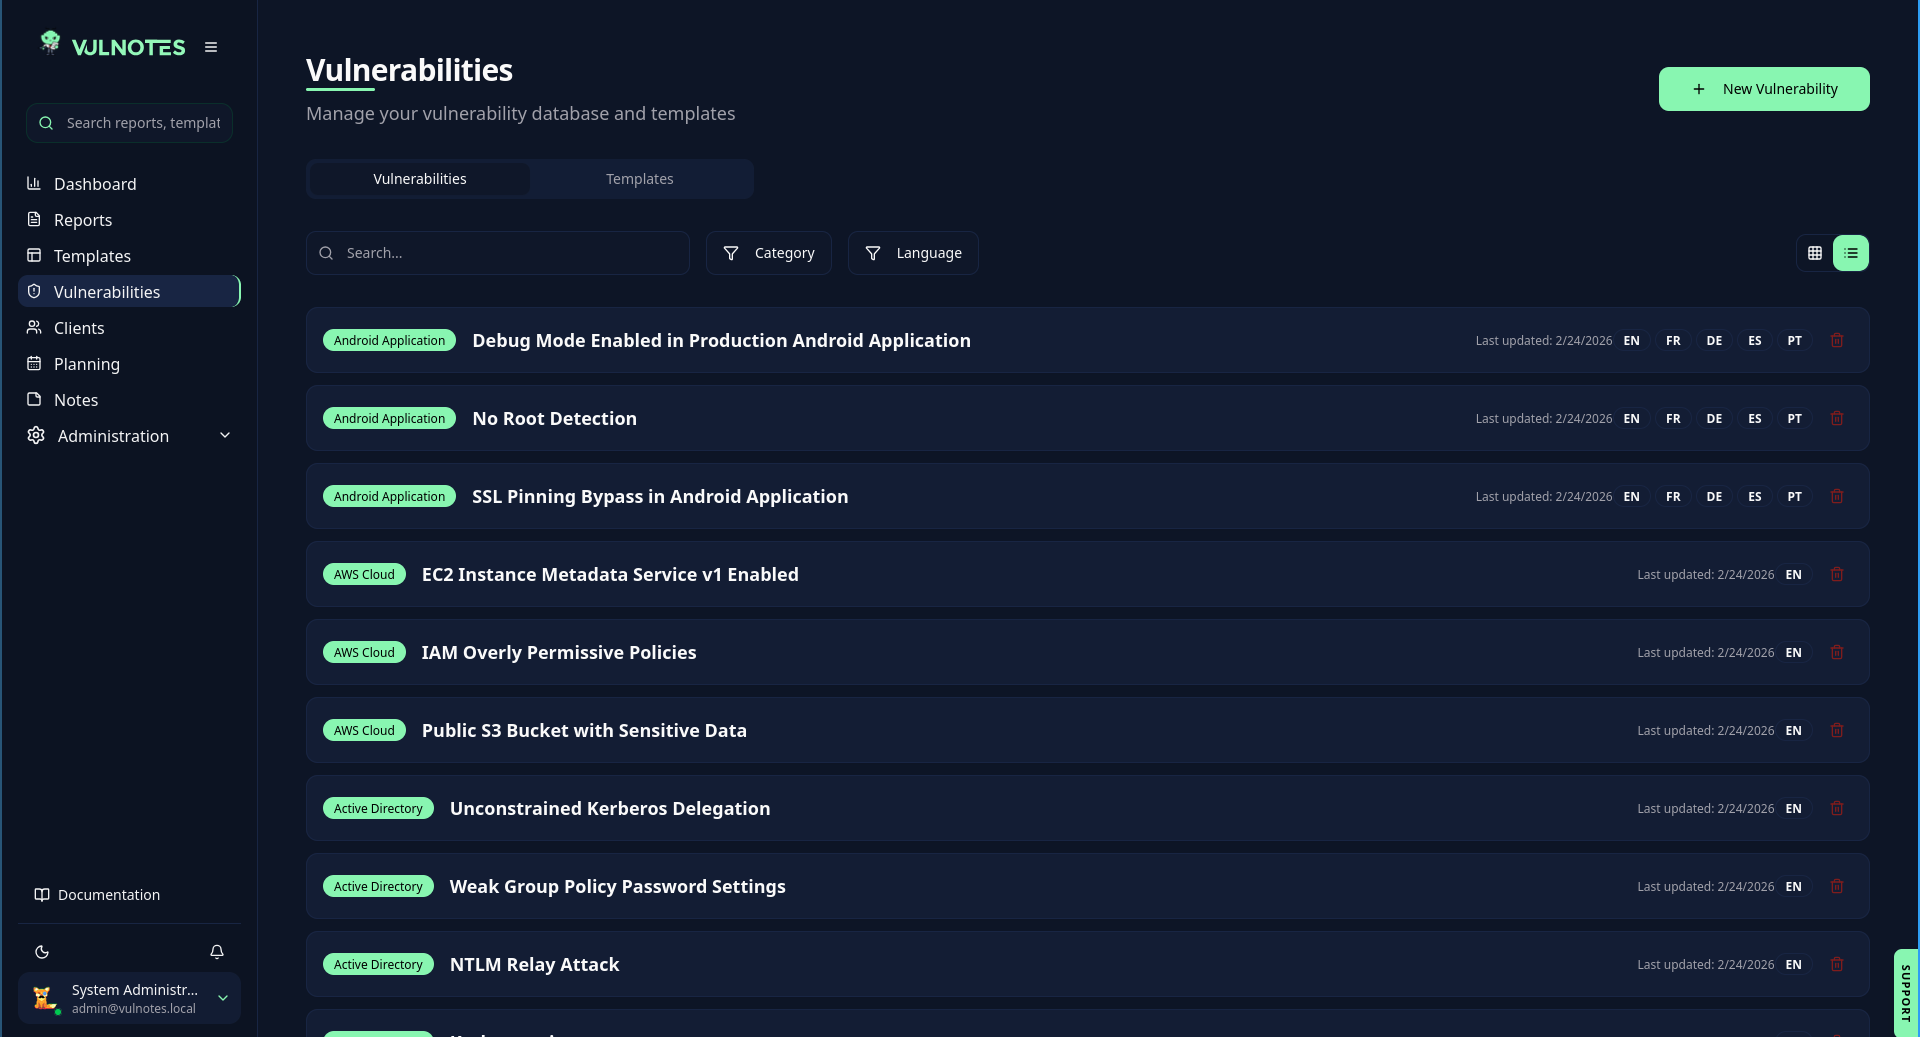Open the Dashboard page from sidebar

tap(129, 184)
